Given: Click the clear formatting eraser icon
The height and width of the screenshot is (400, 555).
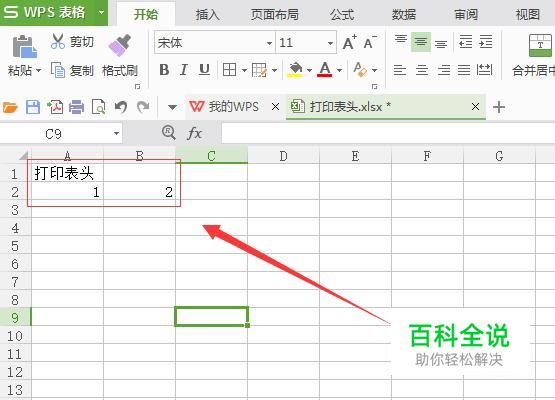Looking at the screenshot, I should (360, 70).
